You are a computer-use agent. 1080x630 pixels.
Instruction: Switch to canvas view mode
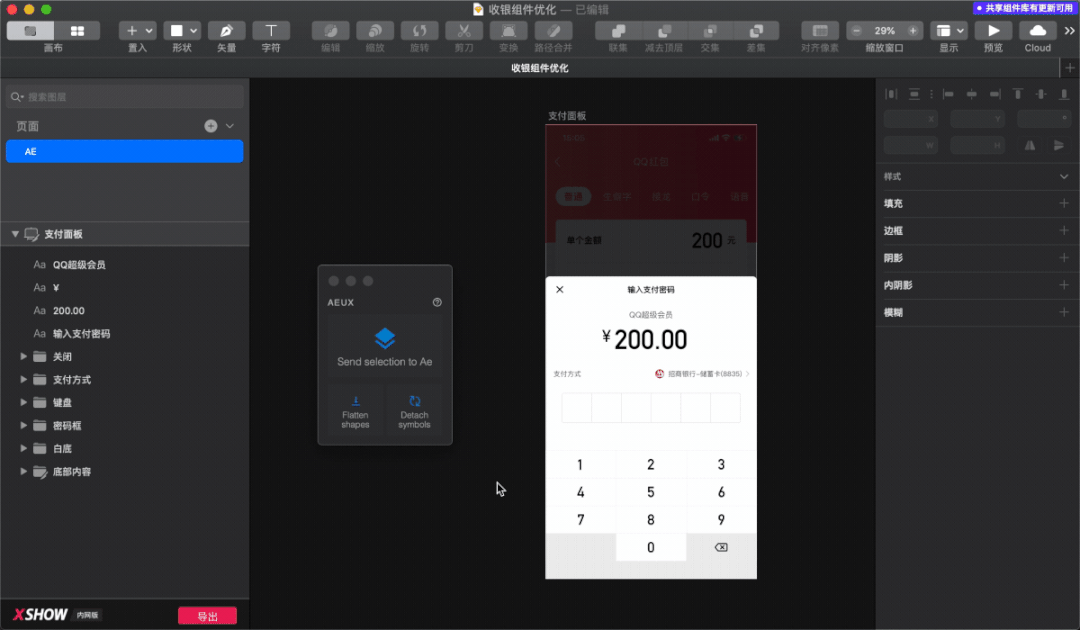point(30,31)
